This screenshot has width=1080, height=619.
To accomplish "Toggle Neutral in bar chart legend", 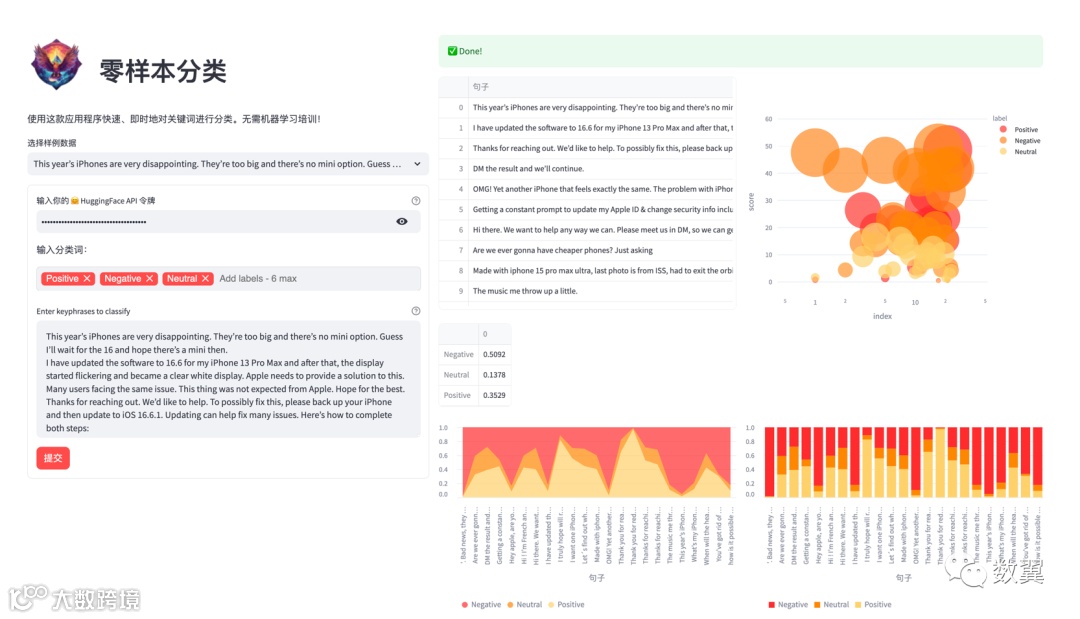I will [831, 605].
